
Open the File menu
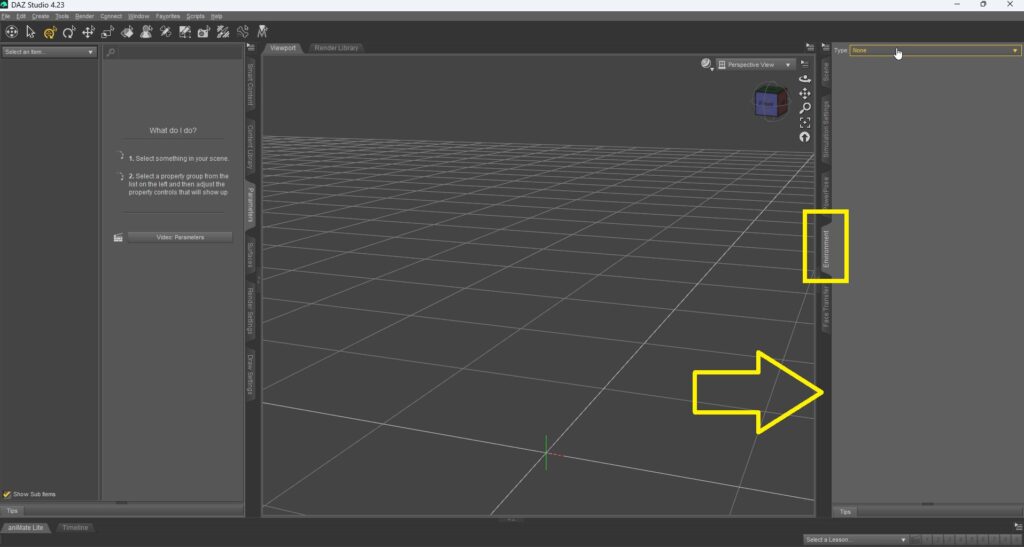coord(6,16)
